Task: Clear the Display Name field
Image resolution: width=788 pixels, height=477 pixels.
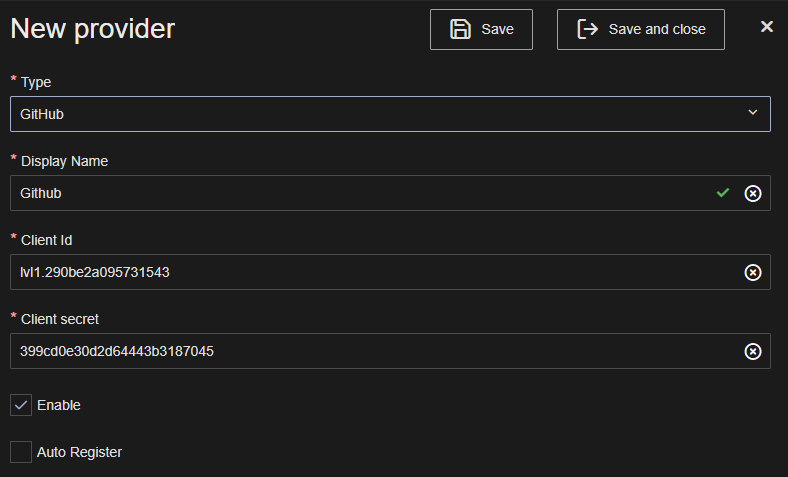Action: coord(753,193)
